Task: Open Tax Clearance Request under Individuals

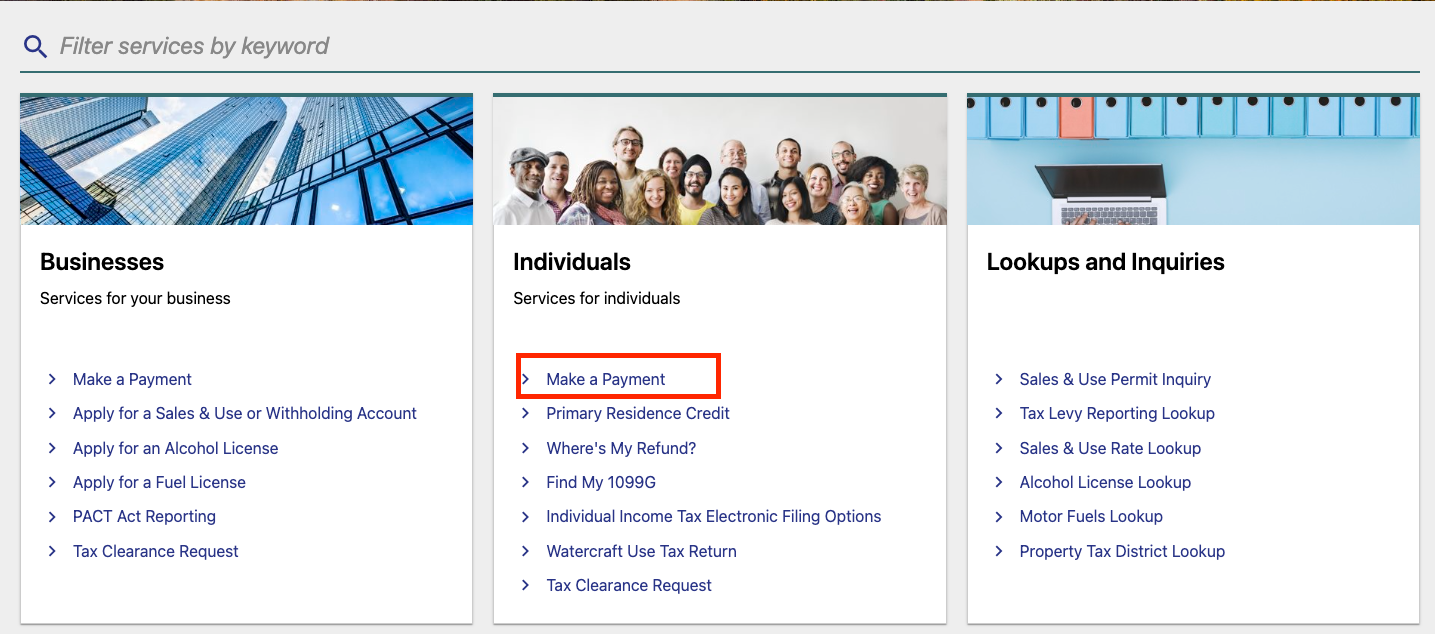Action: [629, 585]
